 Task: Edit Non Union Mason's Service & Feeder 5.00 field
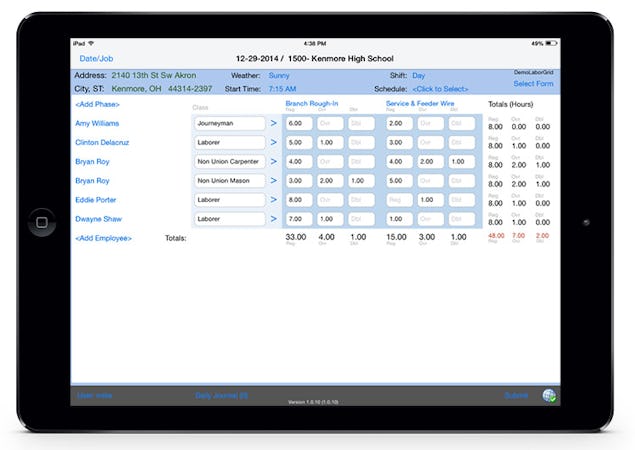coord(399,180)
